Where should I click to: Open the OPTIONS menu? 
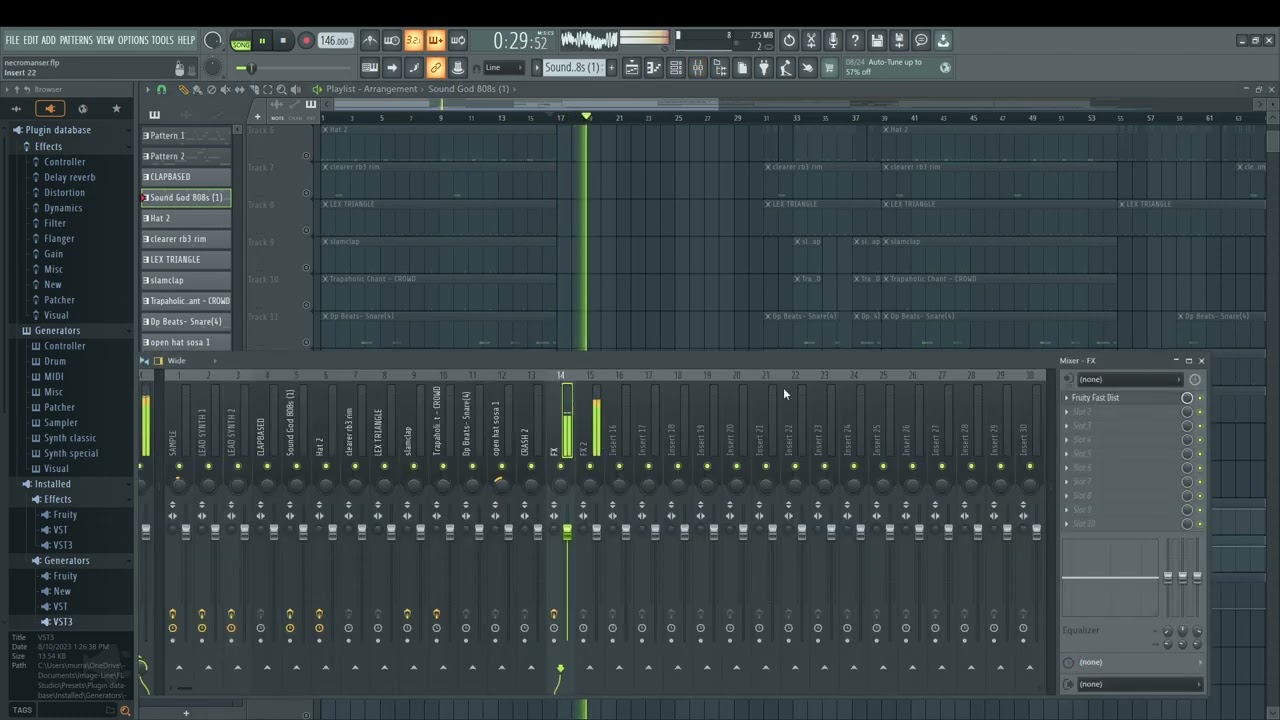tap(133, 41)
